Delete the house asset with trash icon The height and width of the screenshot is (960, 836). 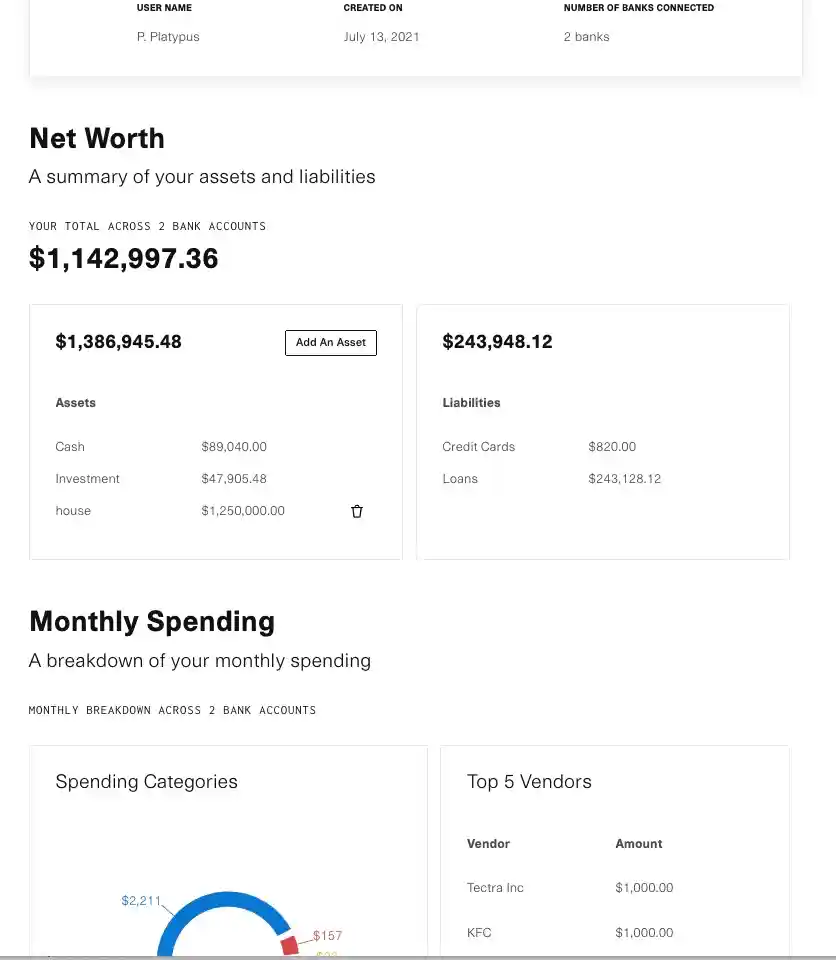[357, 511]
